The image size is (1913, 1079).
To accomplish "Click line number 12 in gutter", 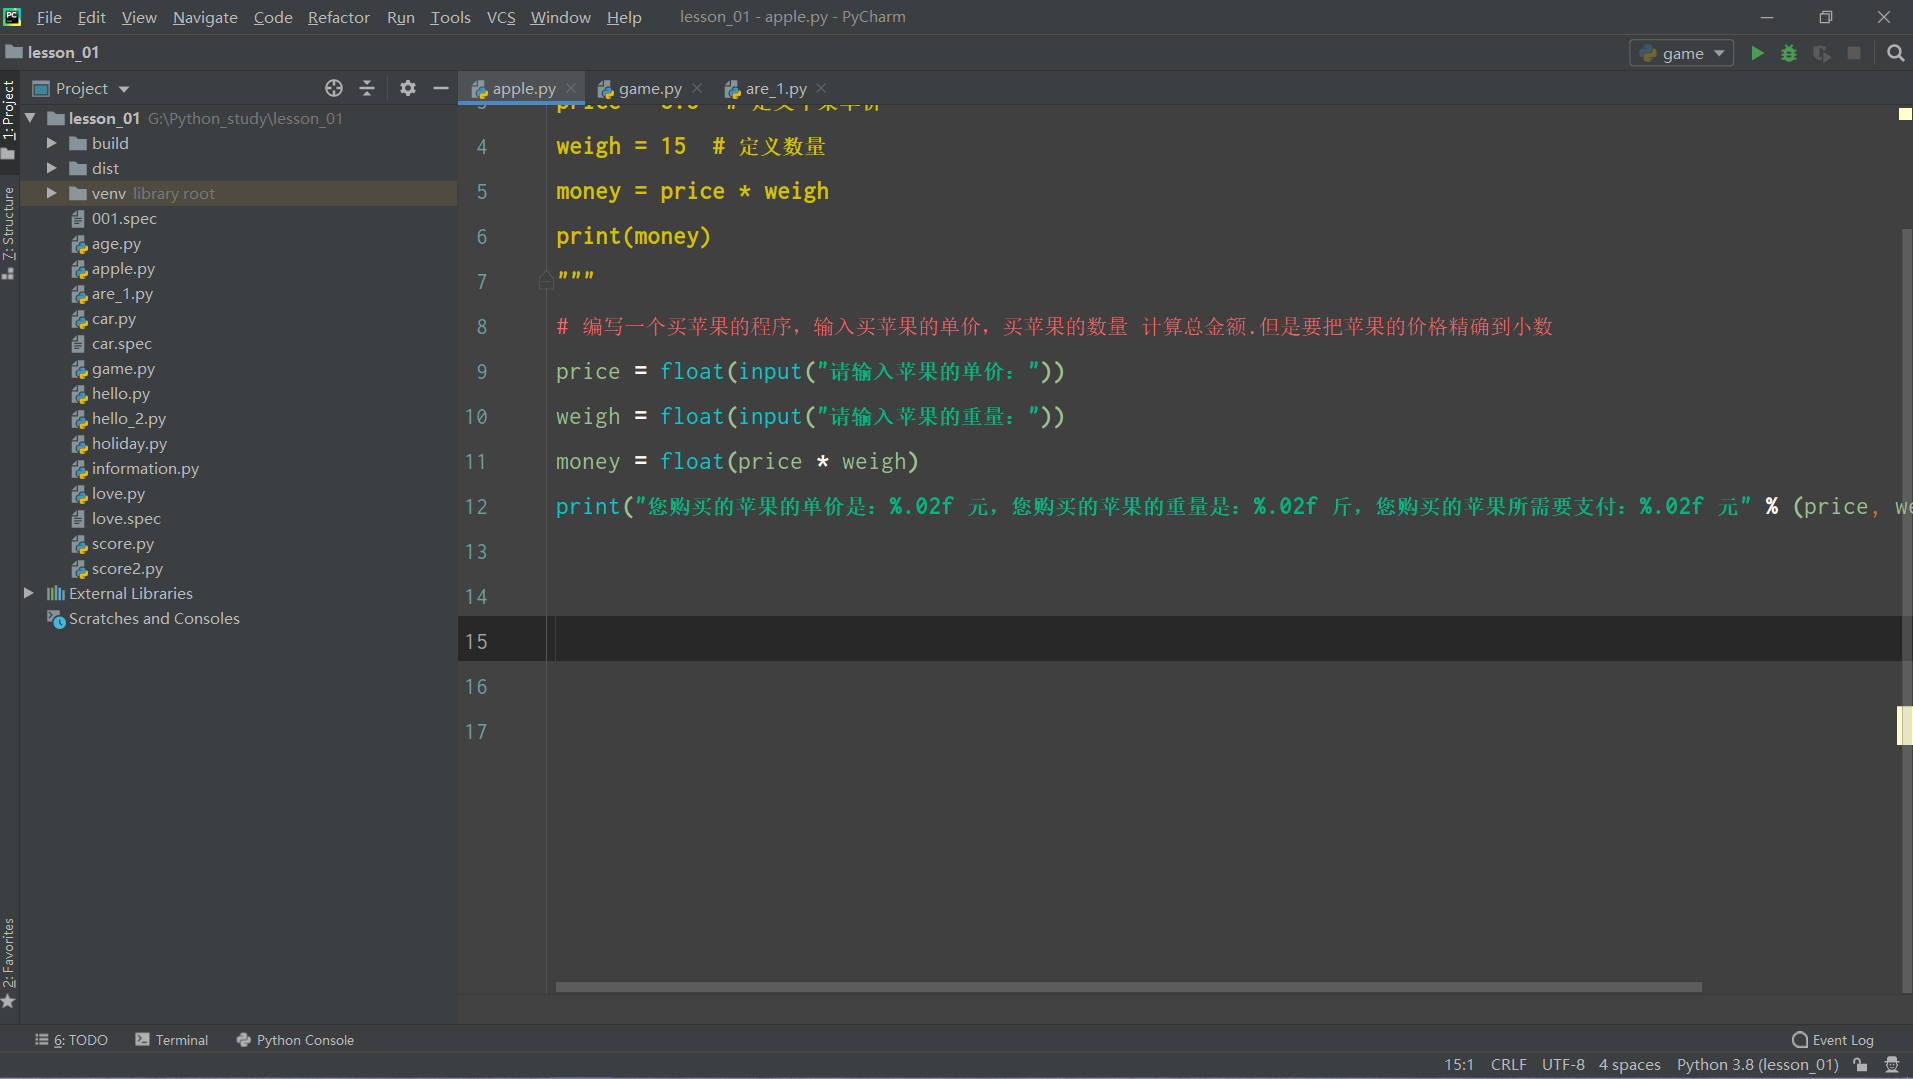I will (476, 507).
